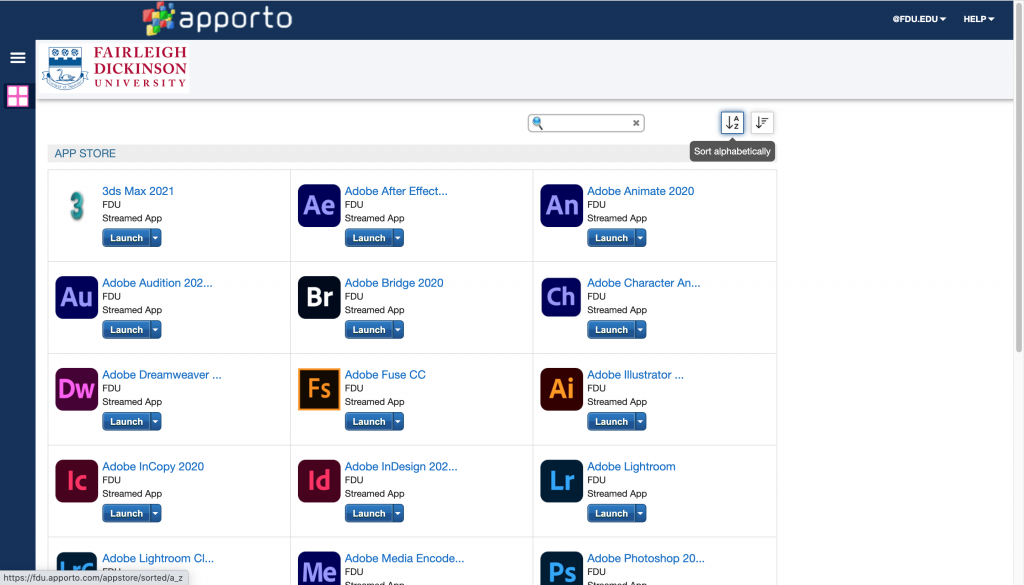Open the 3ds Max 2021 title link
The image size is (1024, 585).
138,191
